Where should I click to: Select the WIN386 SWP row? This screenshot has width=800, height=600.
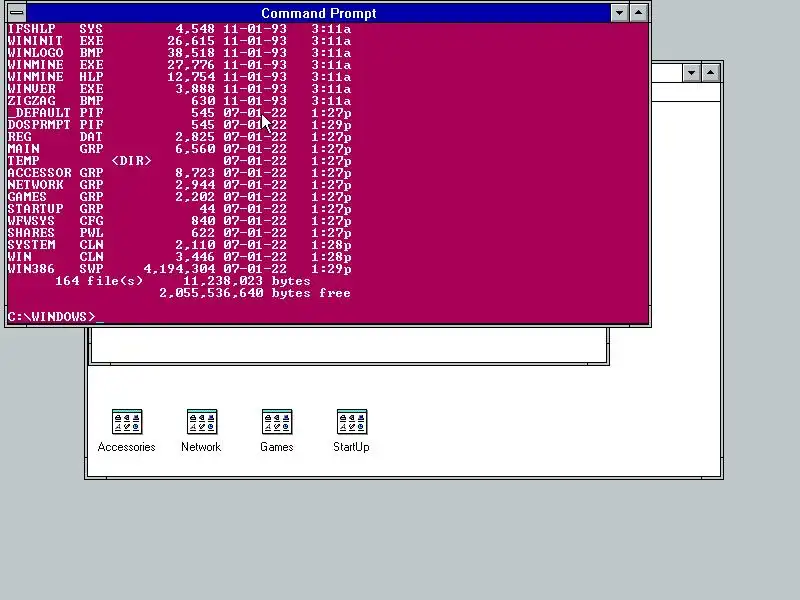click(179, 269)
